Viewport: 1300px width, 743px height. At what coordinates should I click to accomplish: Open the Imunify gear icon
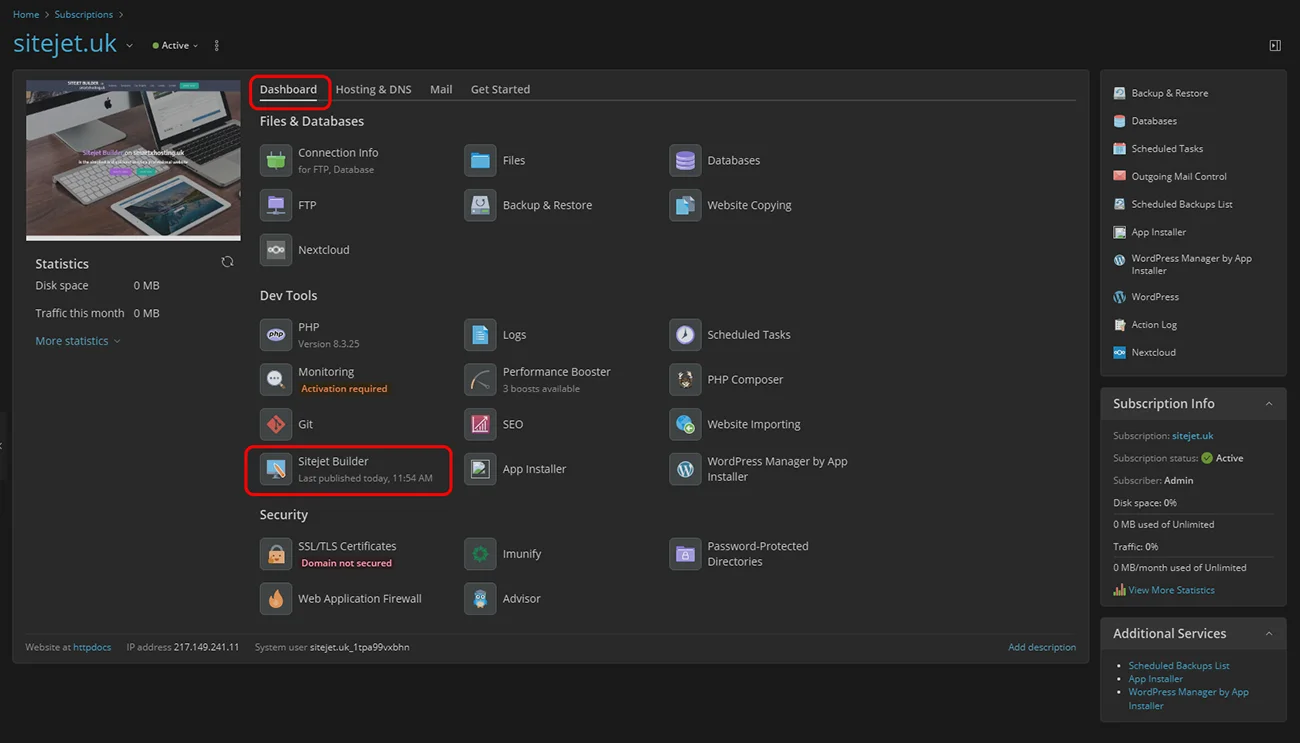[480, 554]
